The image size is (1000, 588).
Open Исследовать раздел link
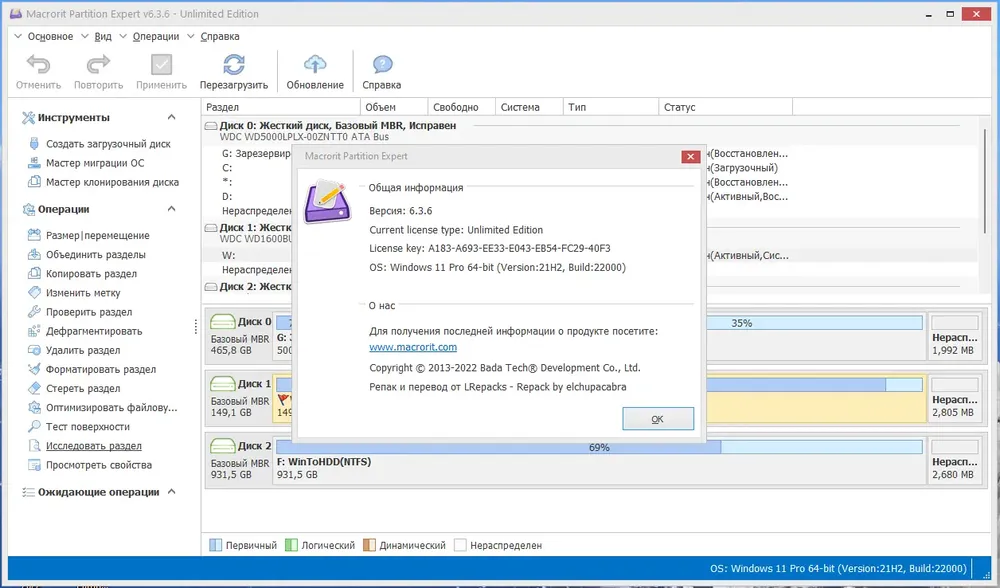point(93,446)
